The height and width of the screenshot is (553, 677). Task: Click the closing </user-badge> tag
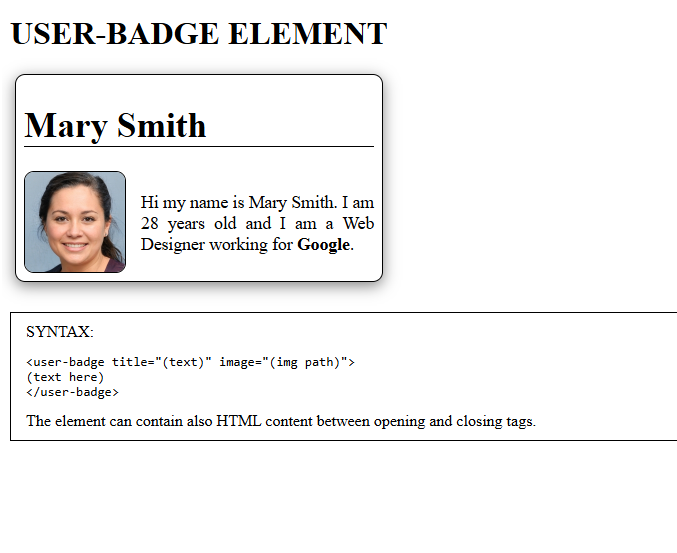[72, 392]
